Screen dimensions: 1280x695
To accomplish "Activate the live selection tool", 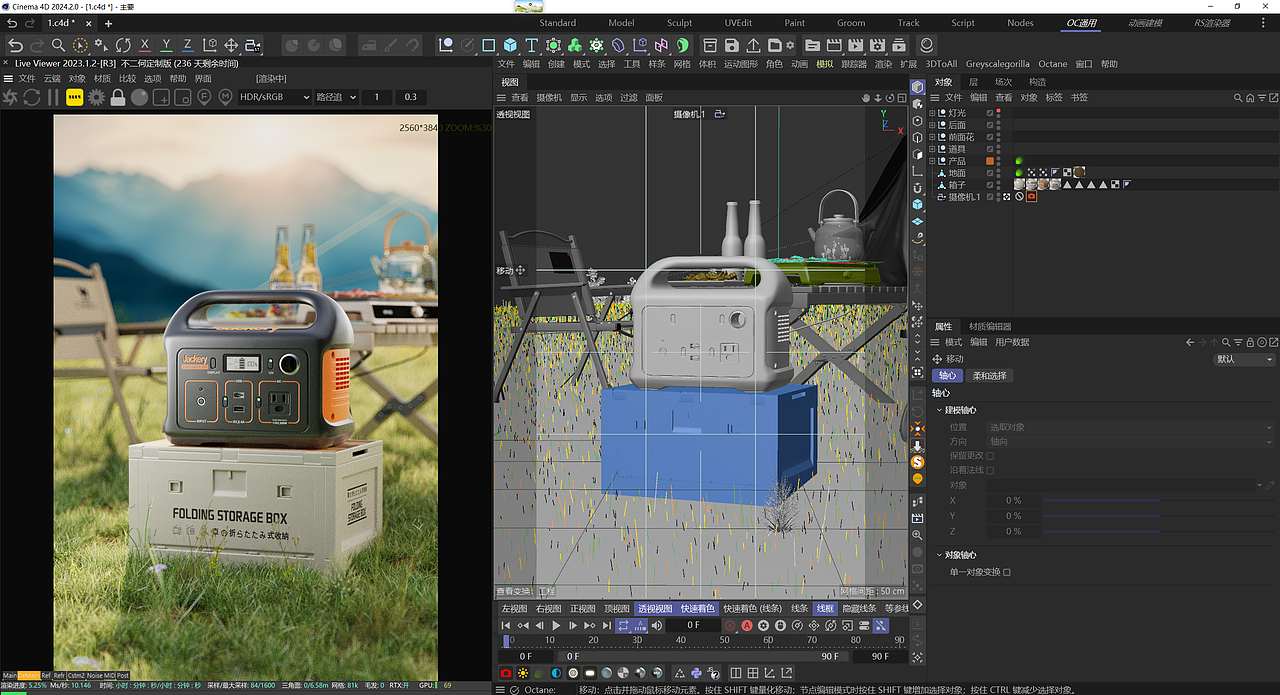I will [x=80, y=45].
